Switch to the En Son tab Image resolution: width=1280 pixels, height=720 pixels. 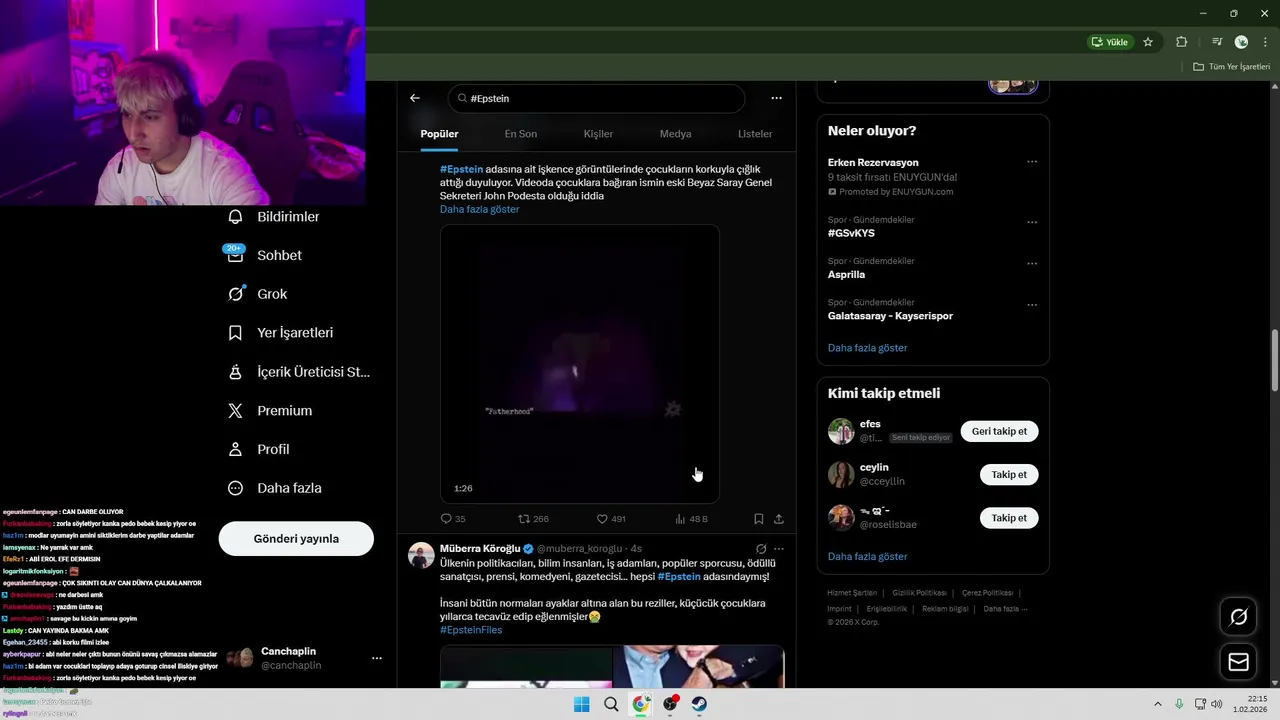point(520,134)
